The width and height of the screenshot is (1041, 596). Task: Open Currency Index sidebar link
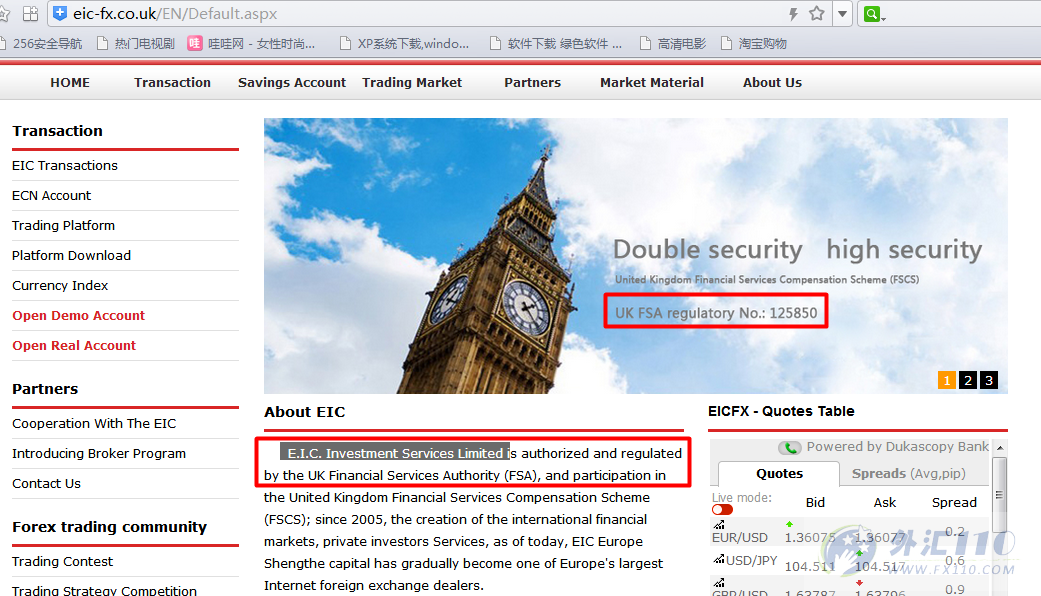pos(60,285)
